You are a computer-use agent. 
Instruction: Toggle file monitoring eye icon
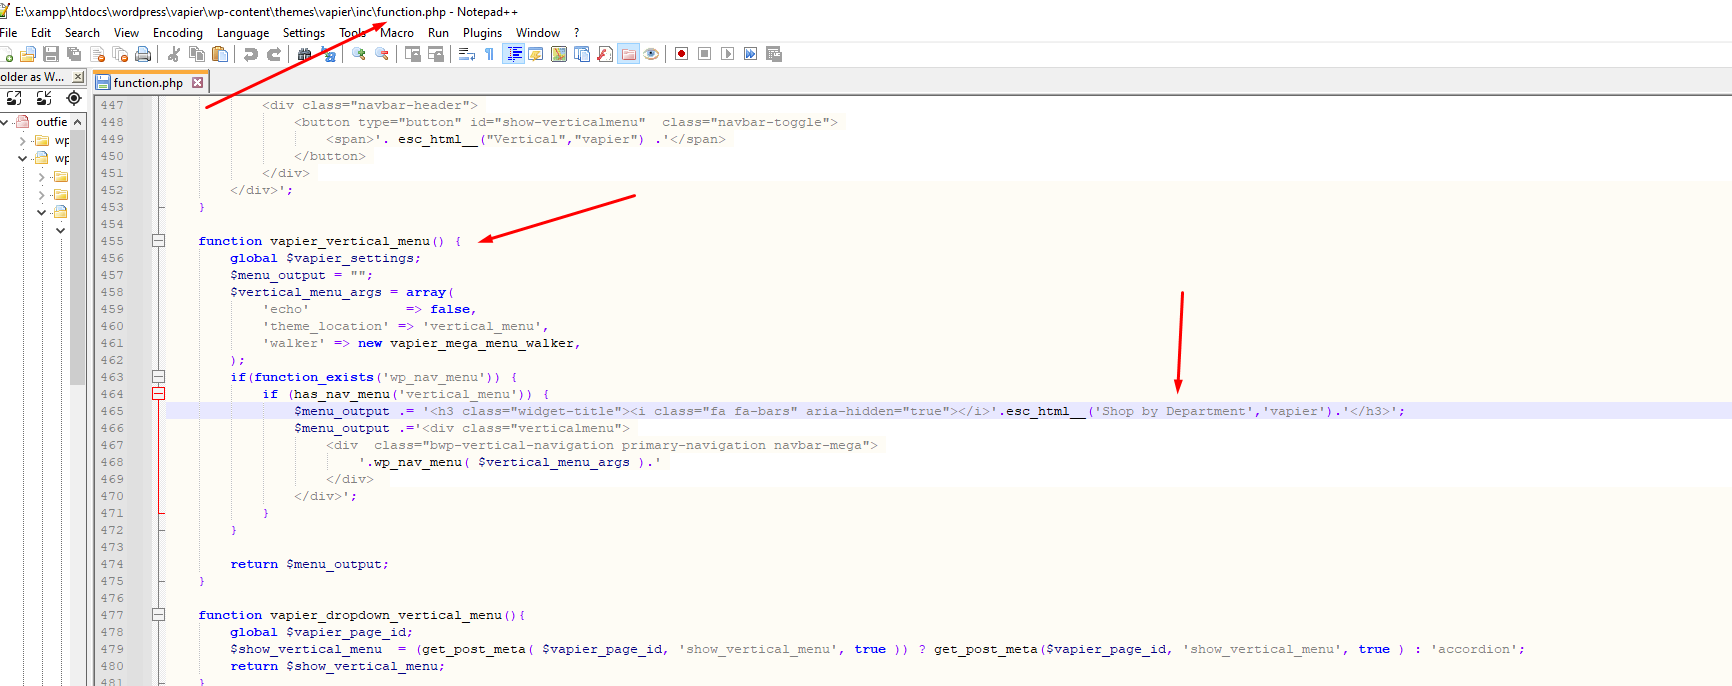651,54
